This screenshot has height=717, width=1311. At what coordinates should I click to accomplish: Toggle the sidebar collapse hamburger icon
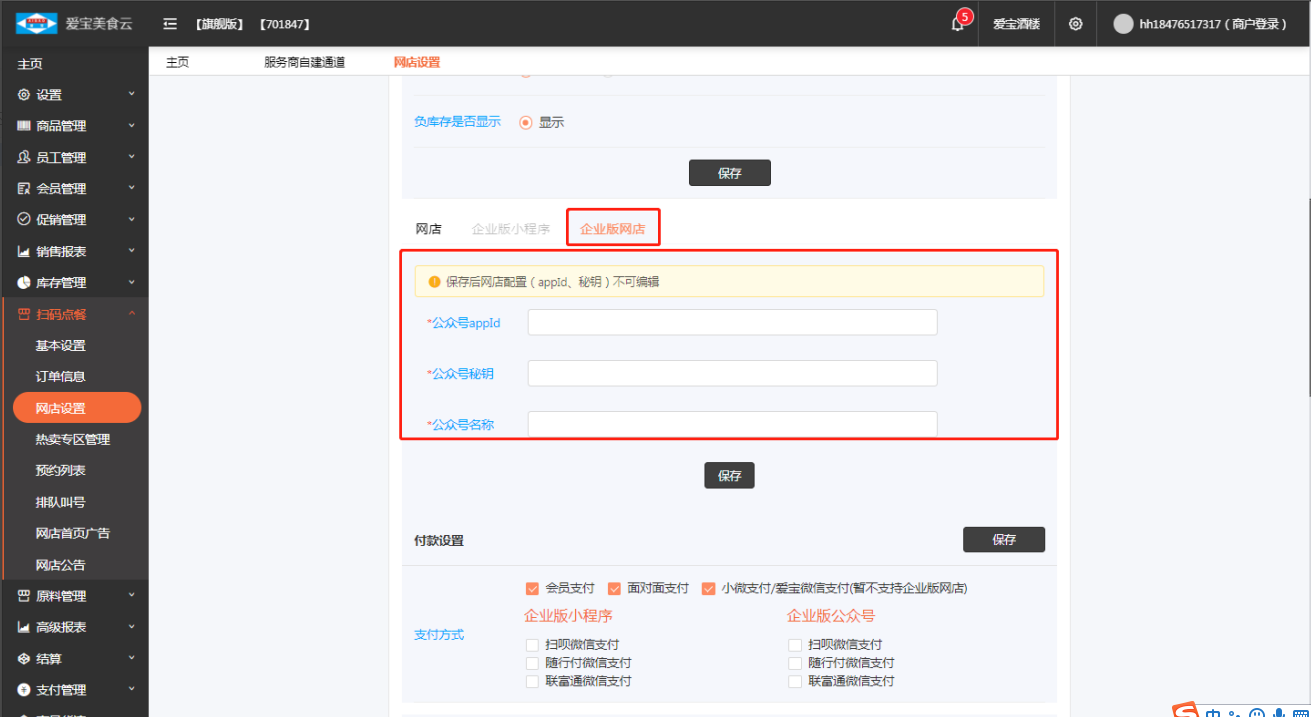click(x=170, y=24)
